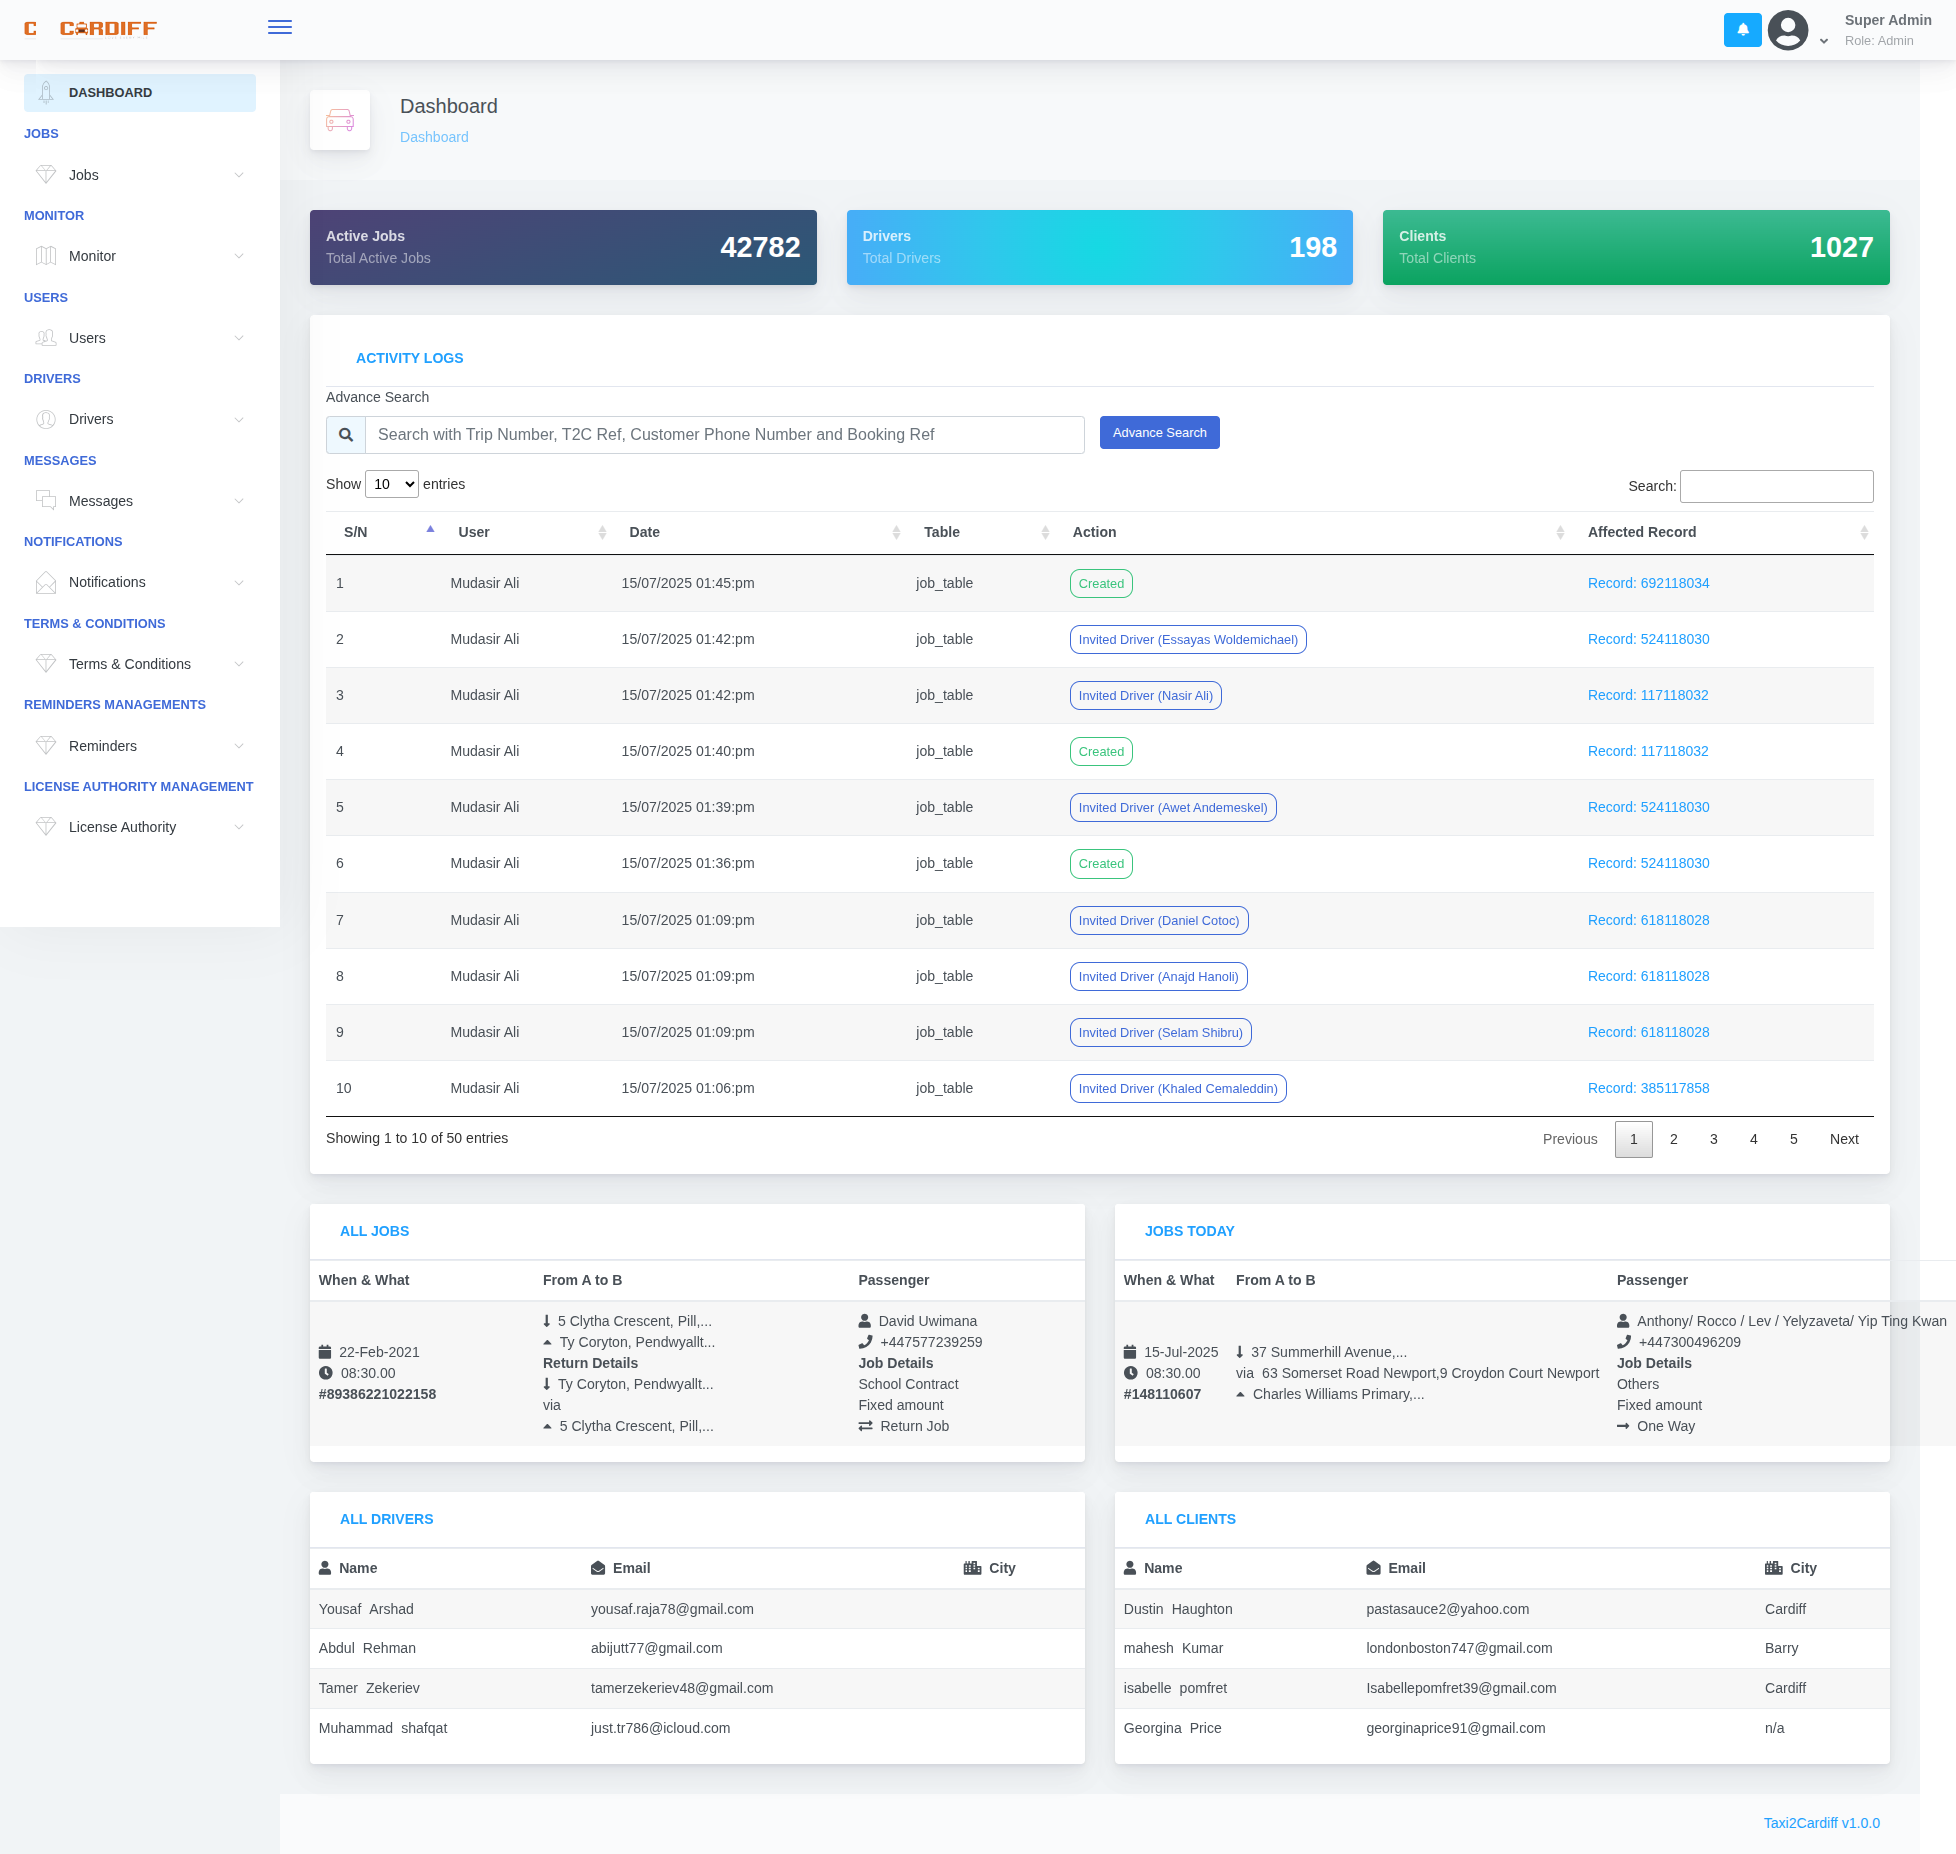Image resolution: width=1956 pixels, height=1854 pixels.
Task: Click the notification bell icon
Action: point(1742,30)
